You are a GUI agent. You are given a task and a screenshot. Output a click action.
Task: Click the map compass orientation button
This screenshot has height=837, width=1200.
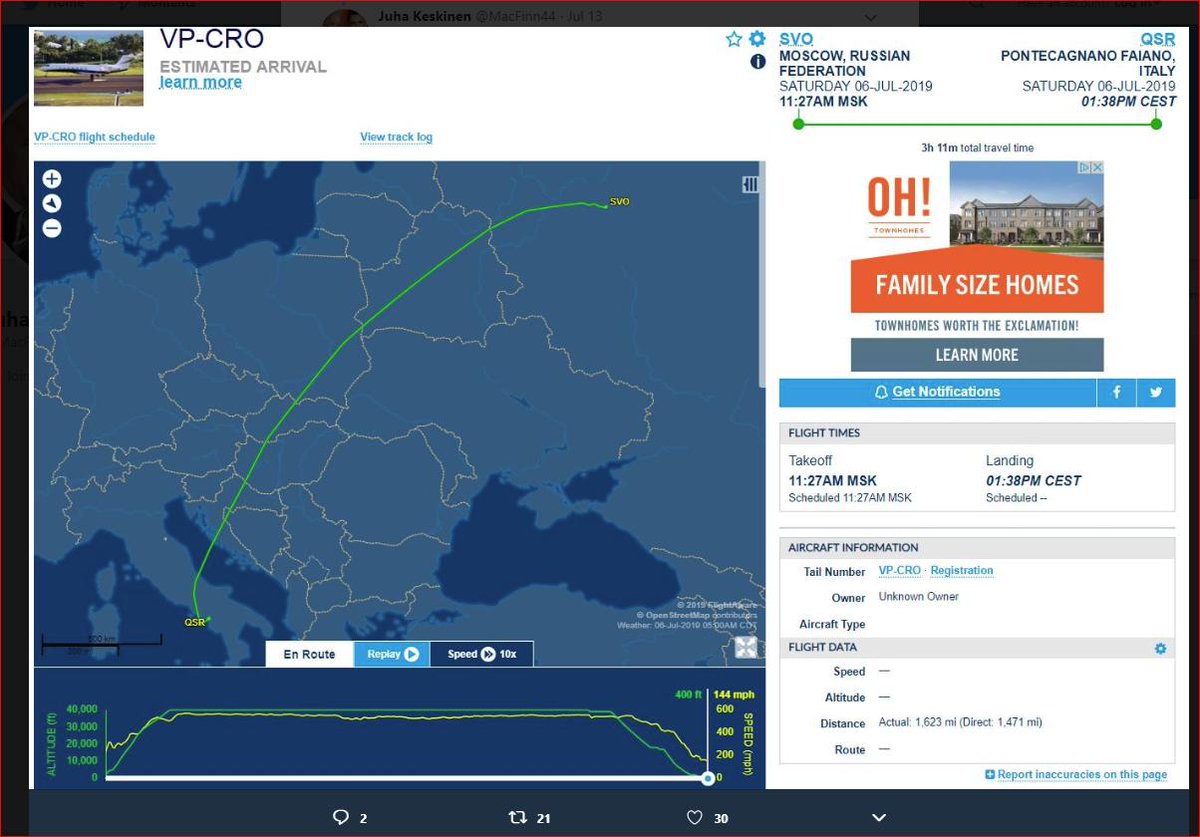[52, 204]
